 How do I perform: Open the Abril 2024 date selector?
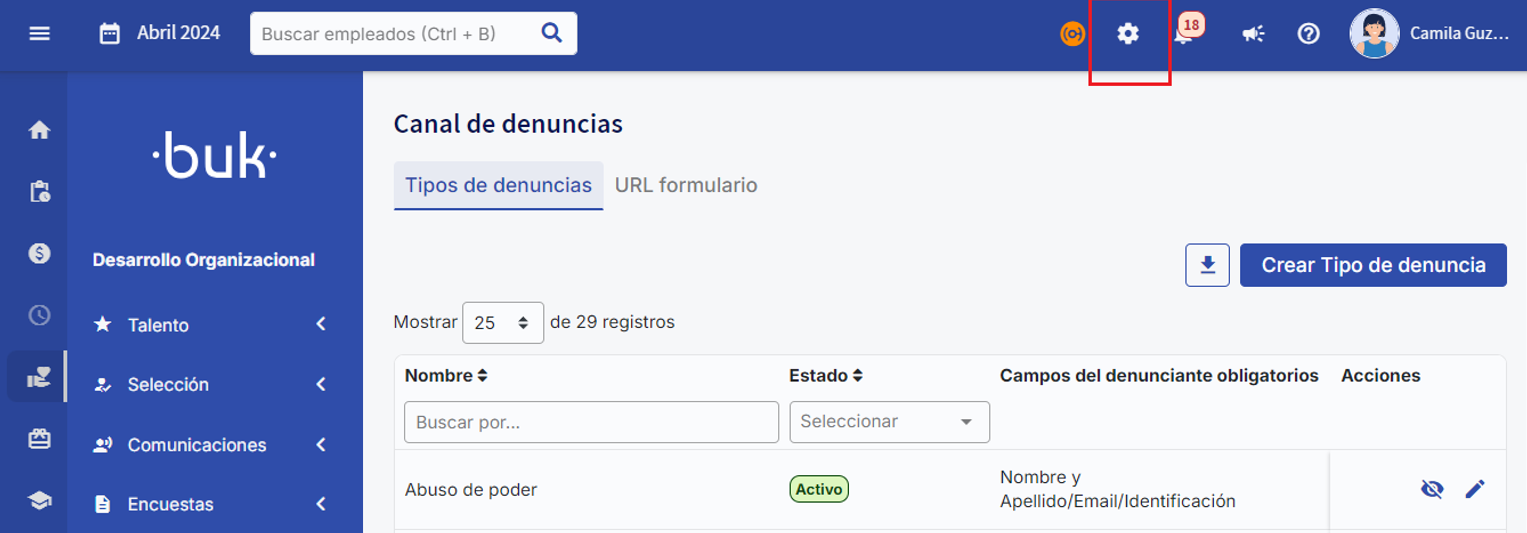(x=160, y=34)
